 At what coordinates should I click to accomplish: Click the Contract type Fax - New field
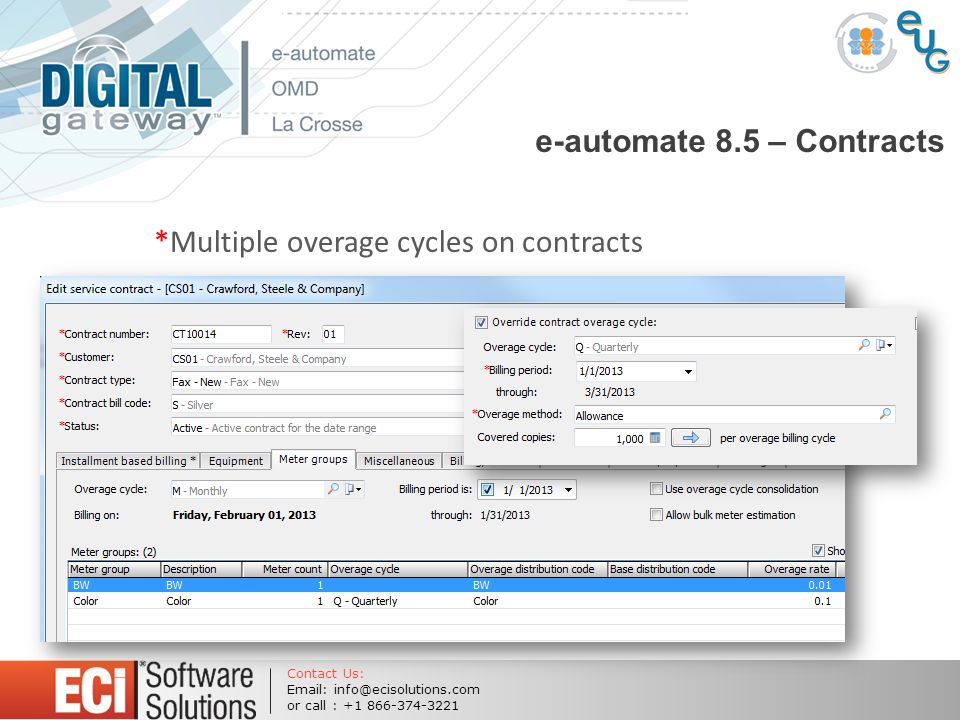point(317,382)
